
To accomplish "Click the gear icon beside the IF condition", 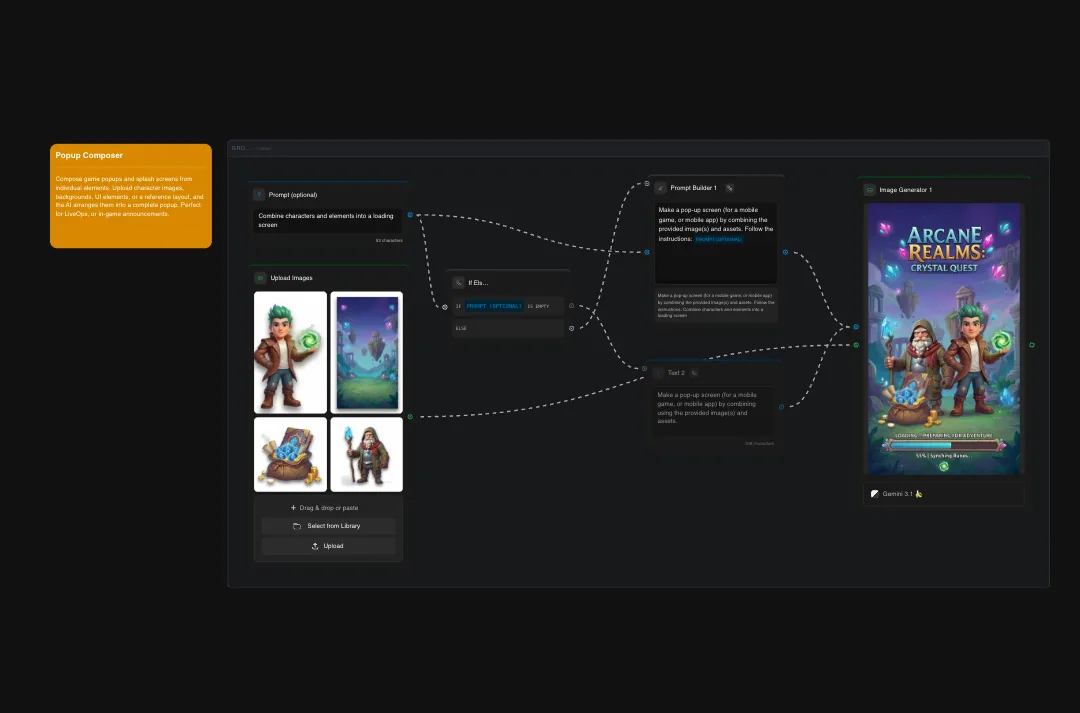I will (571, 306).
